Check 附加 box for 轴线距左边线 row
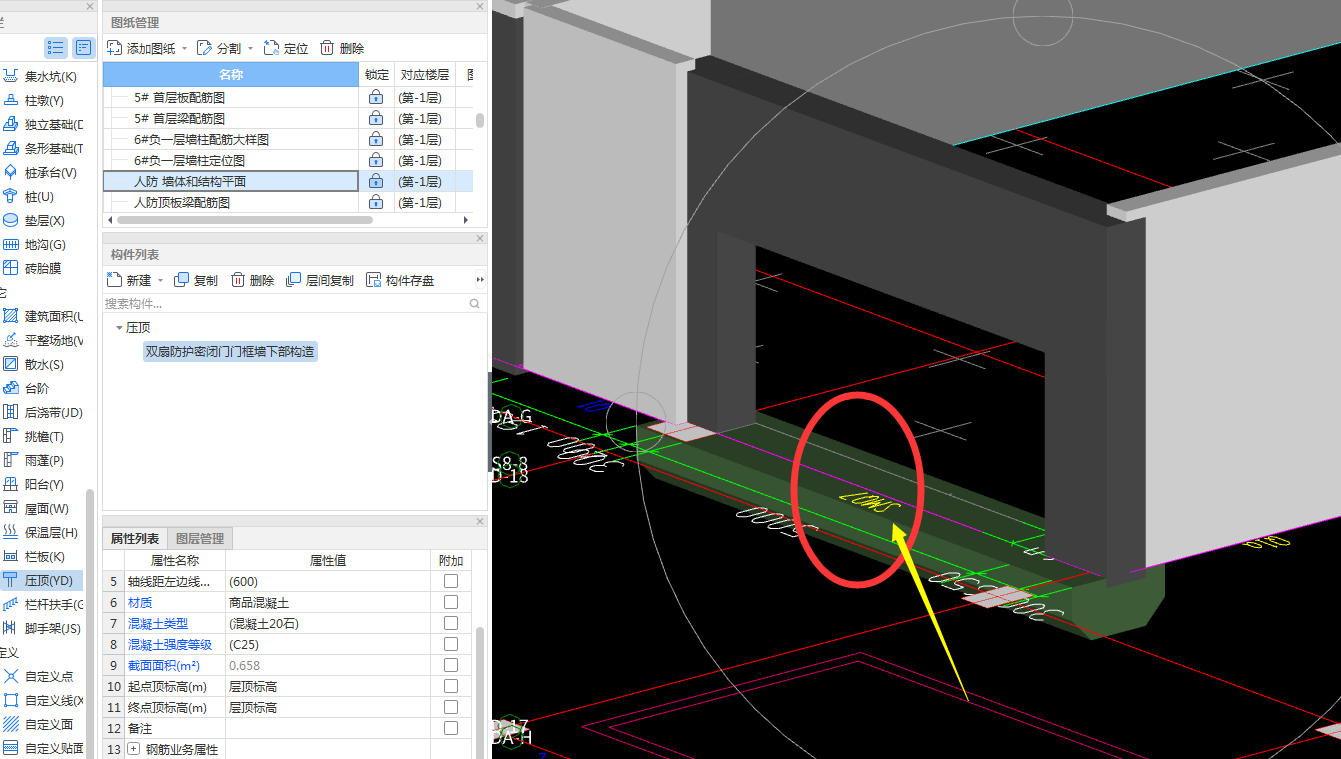The image size is (1341, 759). tap(451, 581)
